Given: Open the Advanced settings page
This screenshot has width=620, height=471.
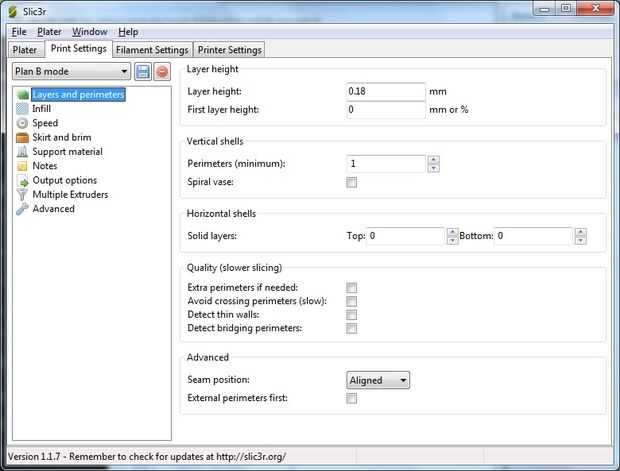Looking at the screenshot, I should [53, 209].
